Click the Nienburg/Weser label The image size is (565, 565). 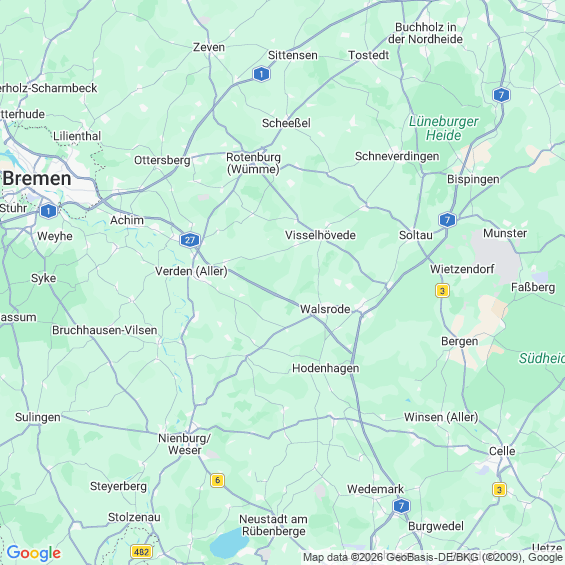(x=184, y=444)
